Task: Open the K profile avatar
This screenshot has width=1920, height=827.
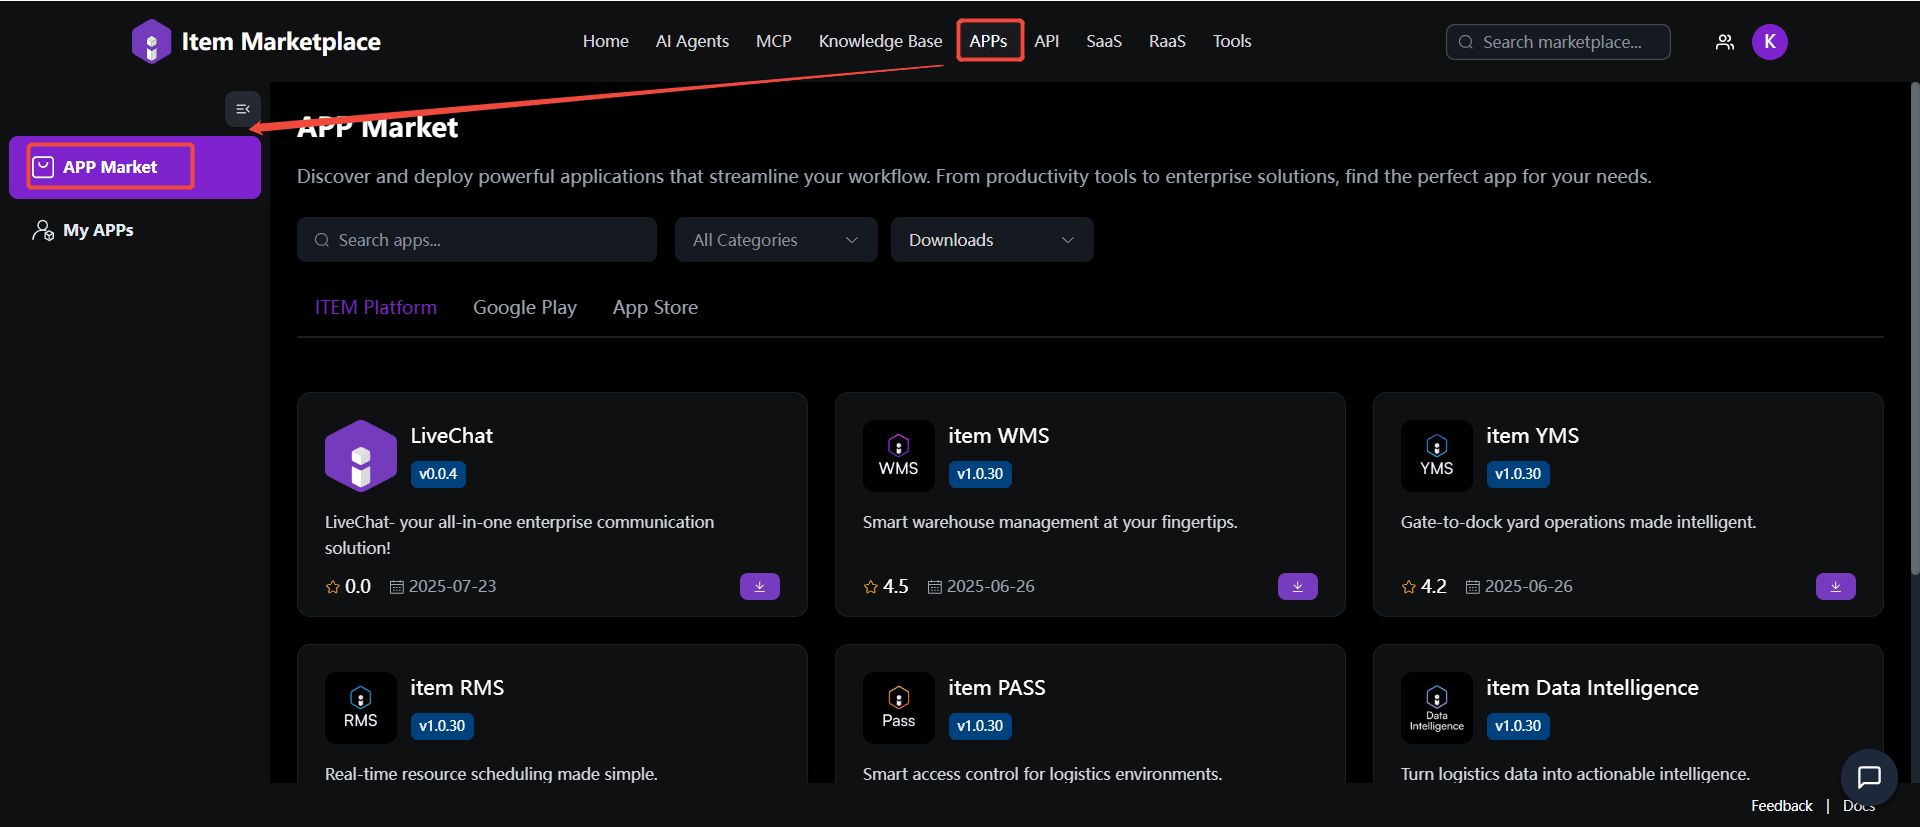Action: pyautogui.click(x=1770, y=42)
